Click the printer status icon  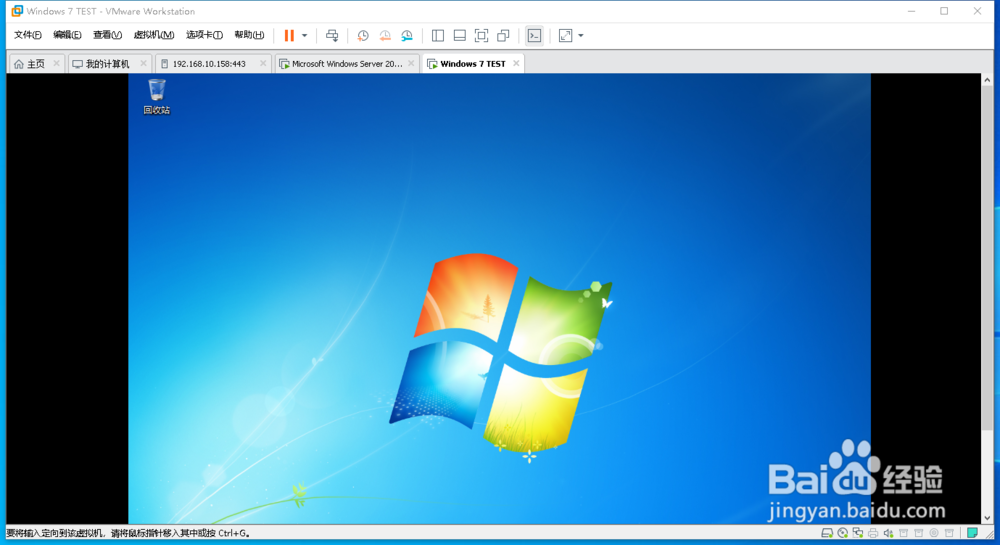[x=873, y=533]
